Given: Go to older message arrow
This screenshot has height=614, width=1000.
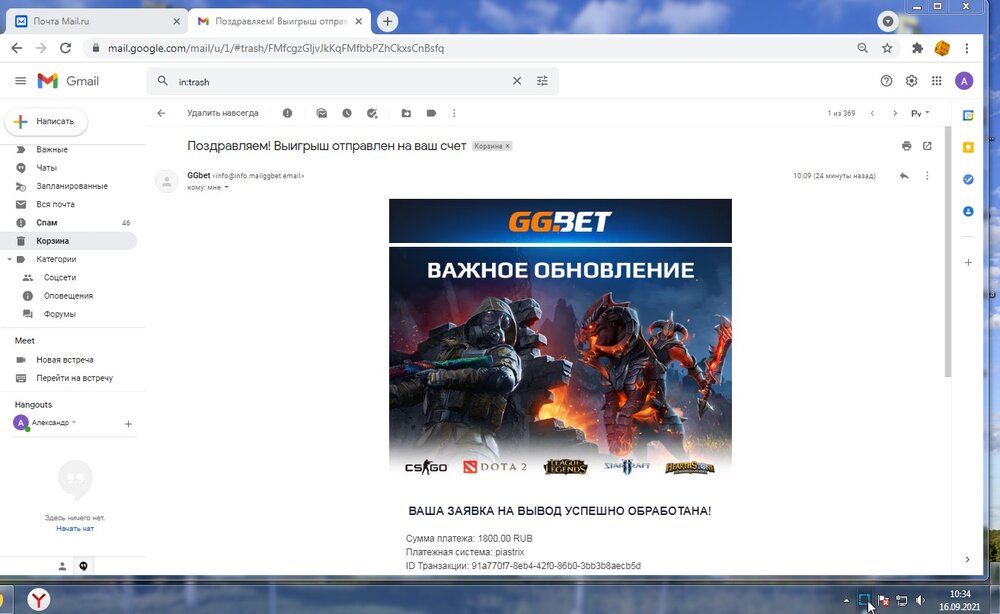Looking at the screenshot, I should point(895,113).
